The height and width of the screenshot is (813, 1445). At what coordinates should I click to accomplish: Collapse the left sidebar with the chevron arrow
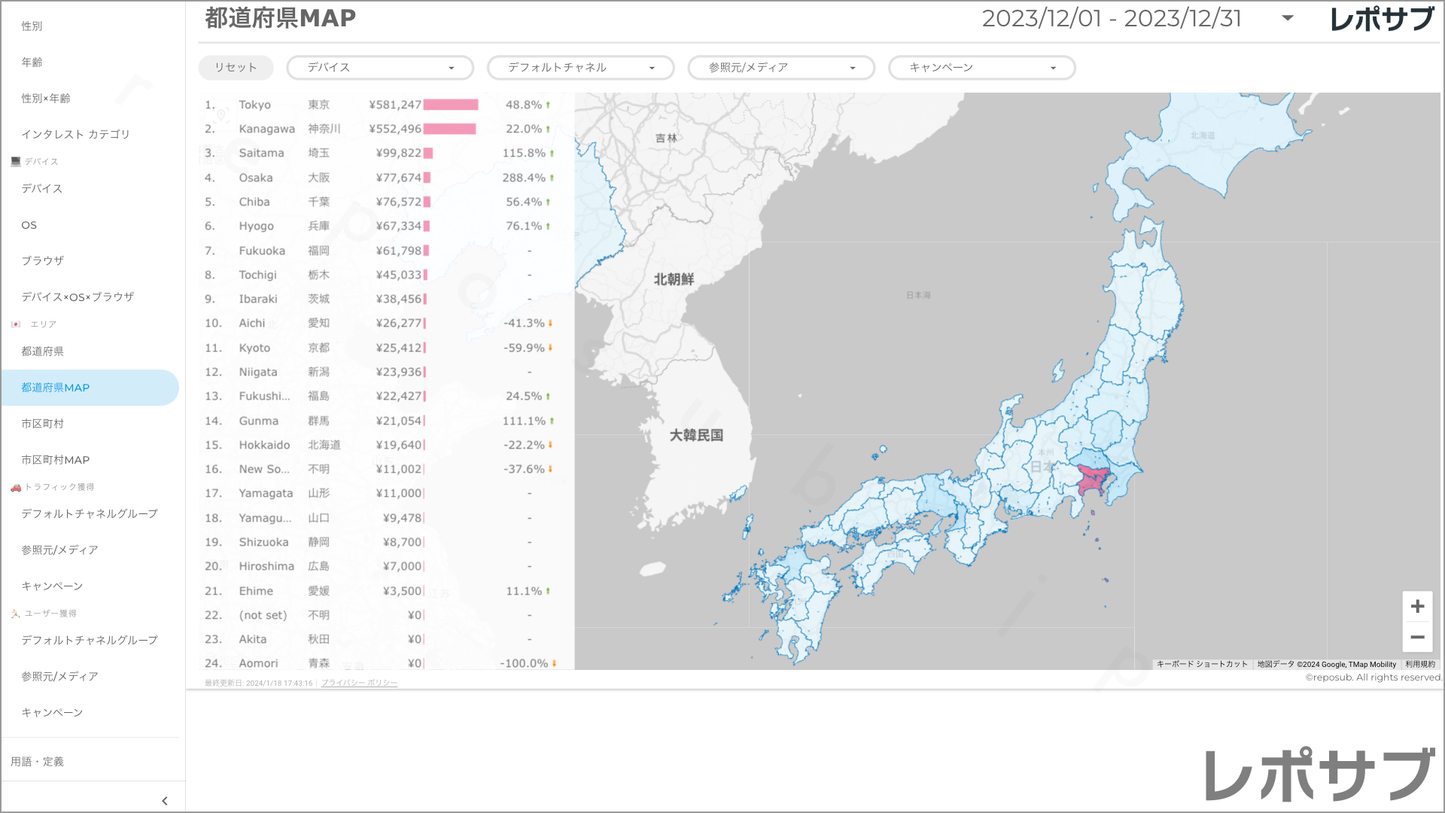click(x=164, y=800)
